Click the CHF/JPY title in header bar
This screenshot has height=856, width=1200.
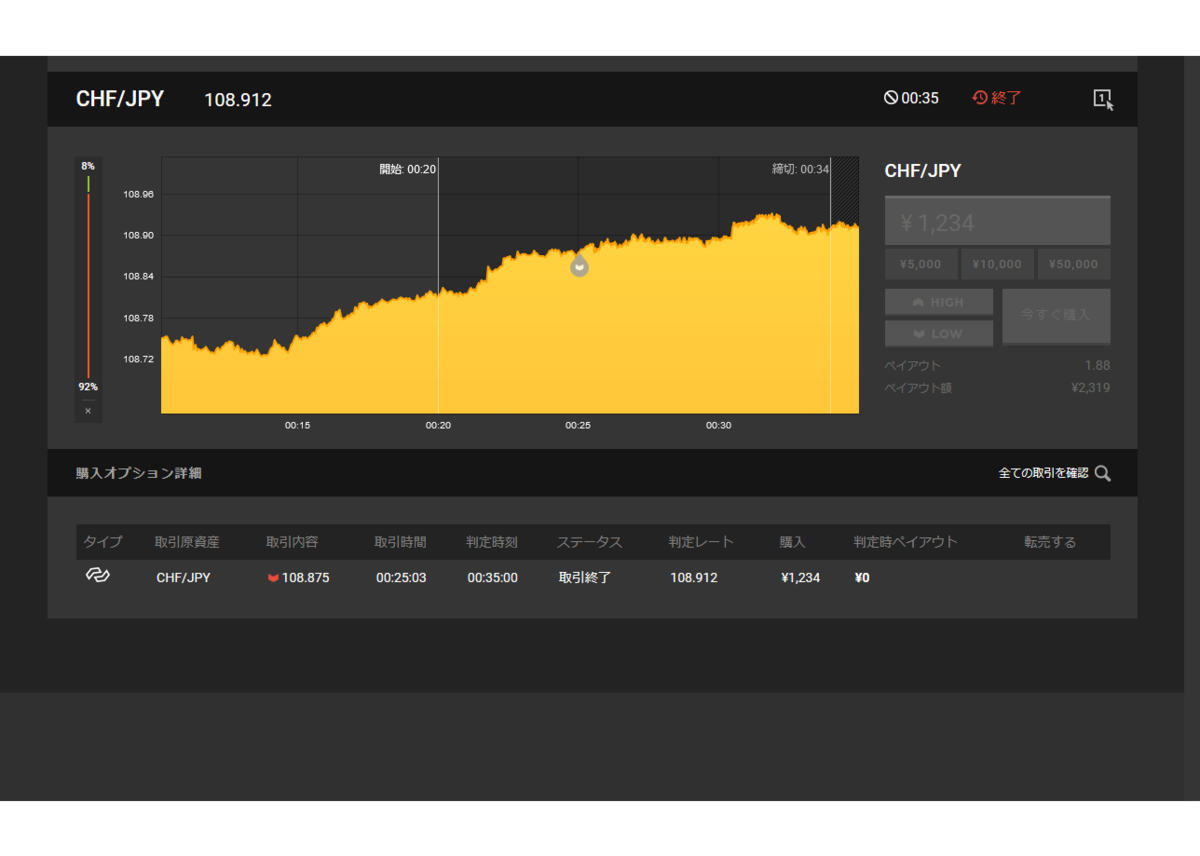point(120,99)
